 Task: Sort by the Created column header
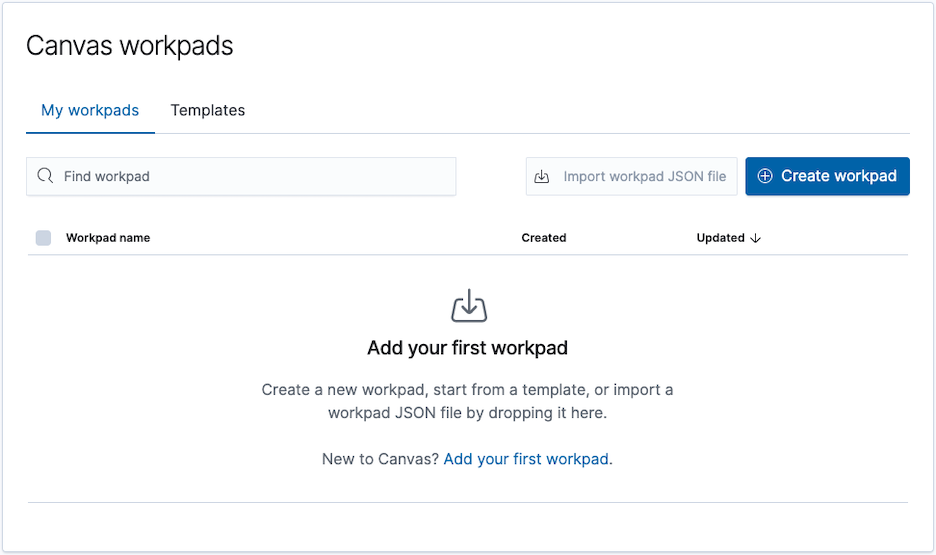click(x=544, y=238)
